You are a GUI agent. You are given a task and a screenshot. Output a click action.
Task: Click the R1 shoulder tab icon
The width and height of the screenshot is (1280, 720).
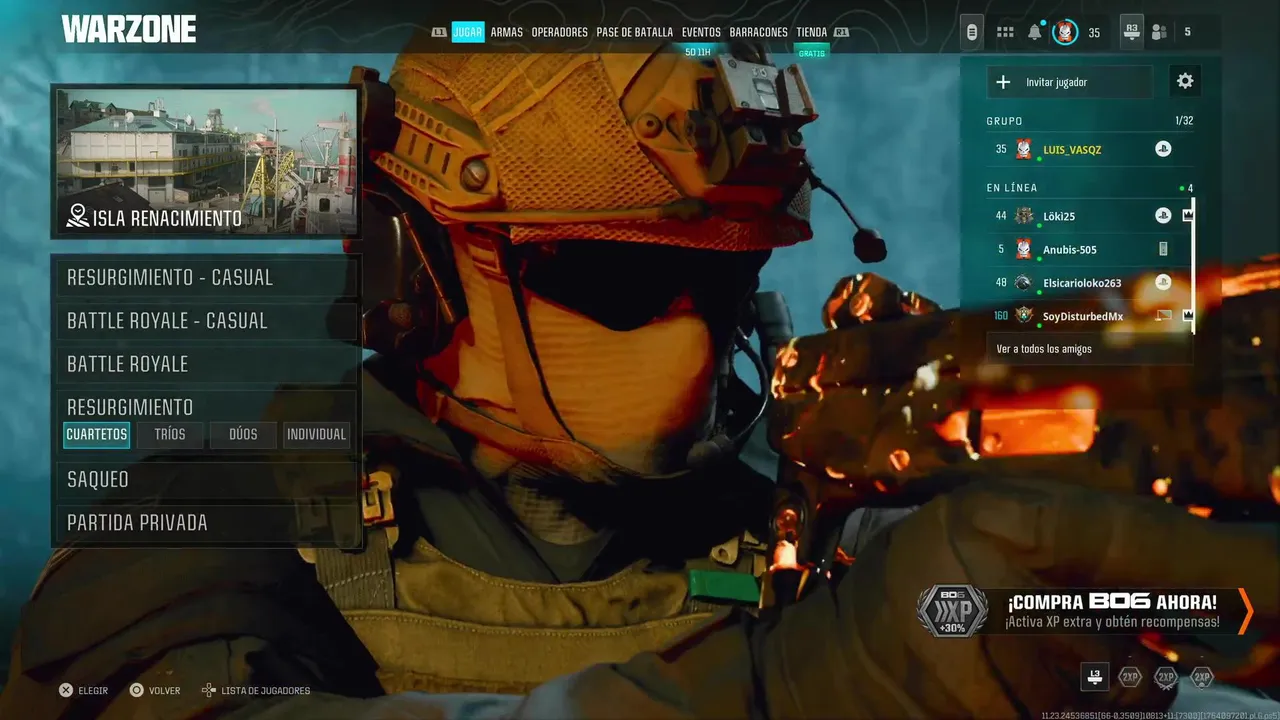(841, 32)
